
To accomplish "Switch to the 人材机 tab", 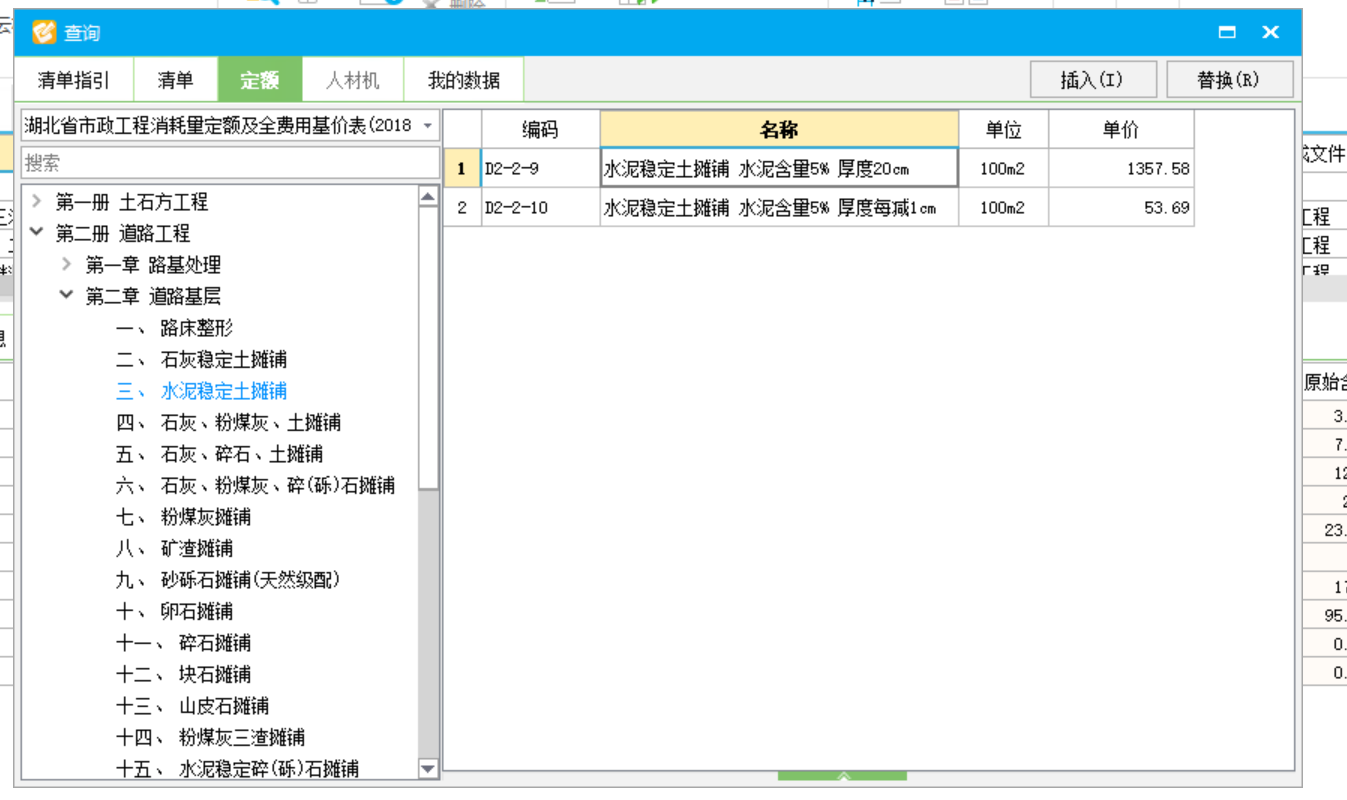I will point(352,80).
